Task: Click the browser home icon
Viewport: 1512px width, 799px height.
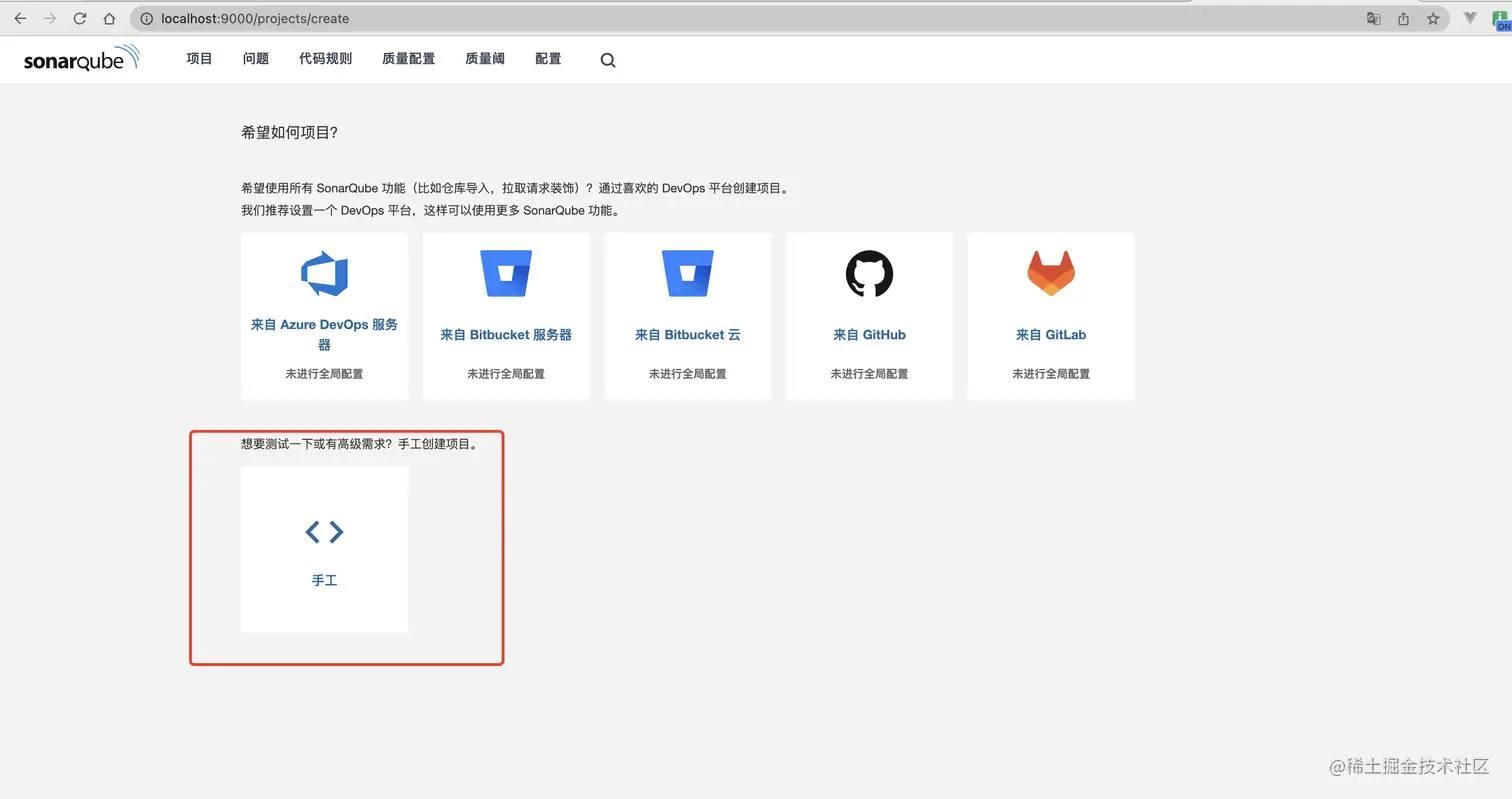Action: point(110,18)
